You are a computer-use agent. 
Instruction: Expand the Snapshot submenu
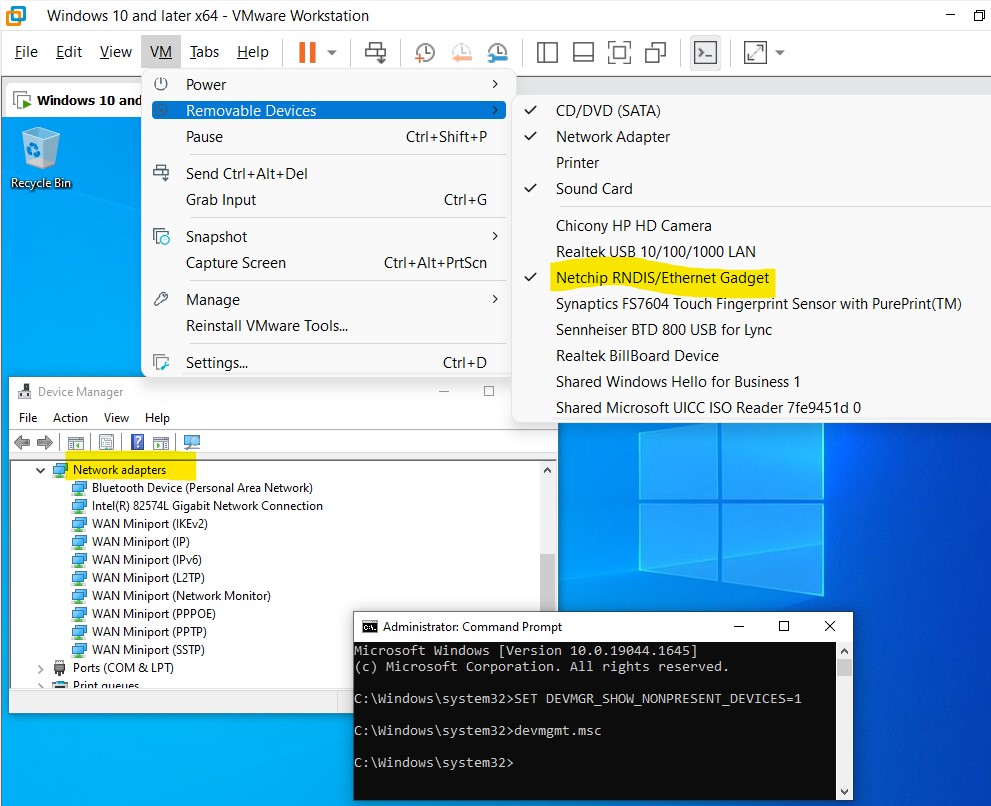pos(329,236)
